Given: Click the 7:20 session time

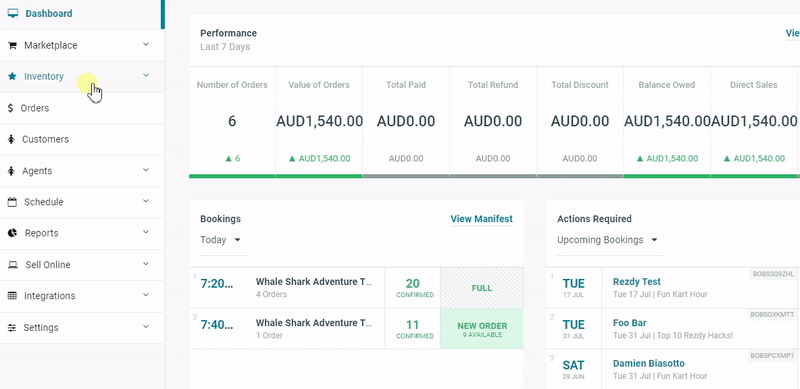Looking at the screenshot, I should 217,283.
